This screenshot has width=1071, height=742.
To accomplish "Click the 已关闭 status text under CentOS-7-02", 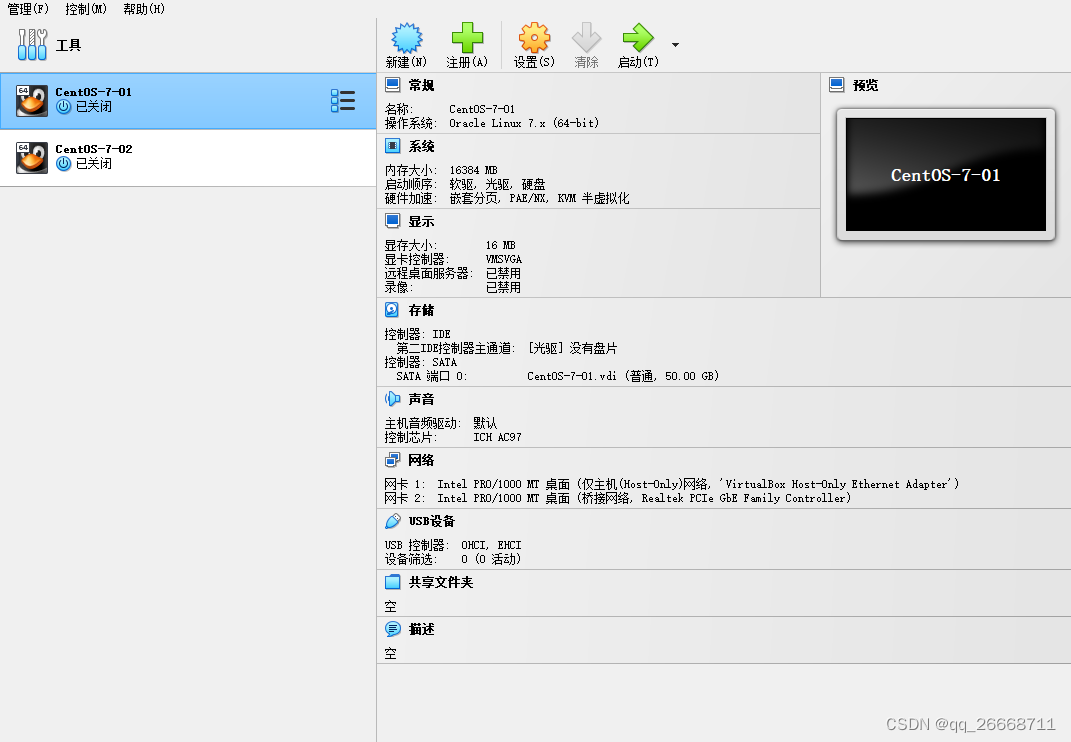I will (94, 164).
